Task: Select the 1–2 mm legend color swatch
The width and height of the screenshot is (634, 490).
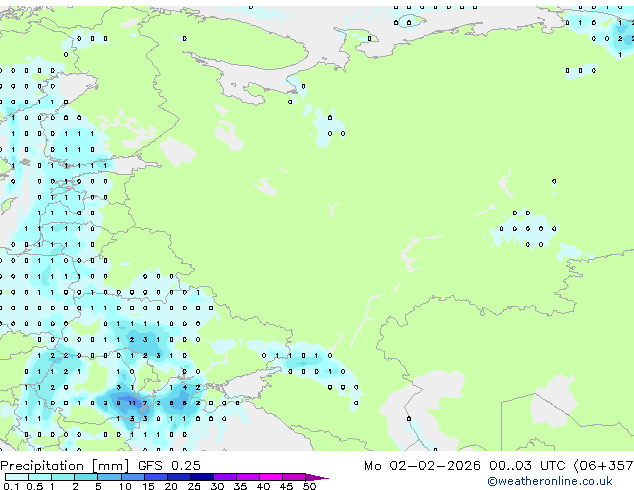Action: [x=63, y=477]
